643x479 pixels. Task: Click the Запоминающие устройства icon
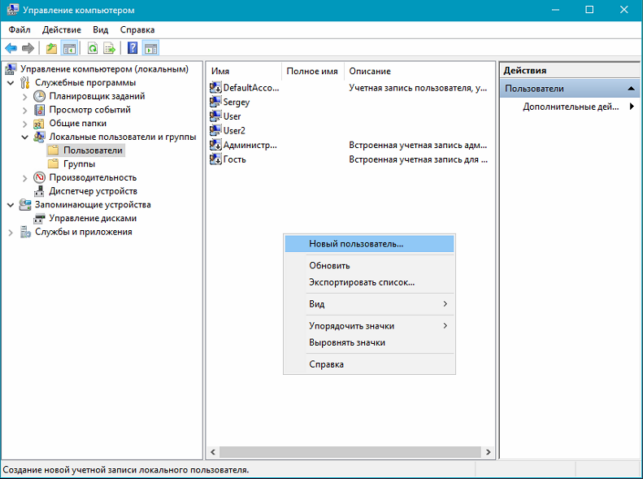(25, 204)
